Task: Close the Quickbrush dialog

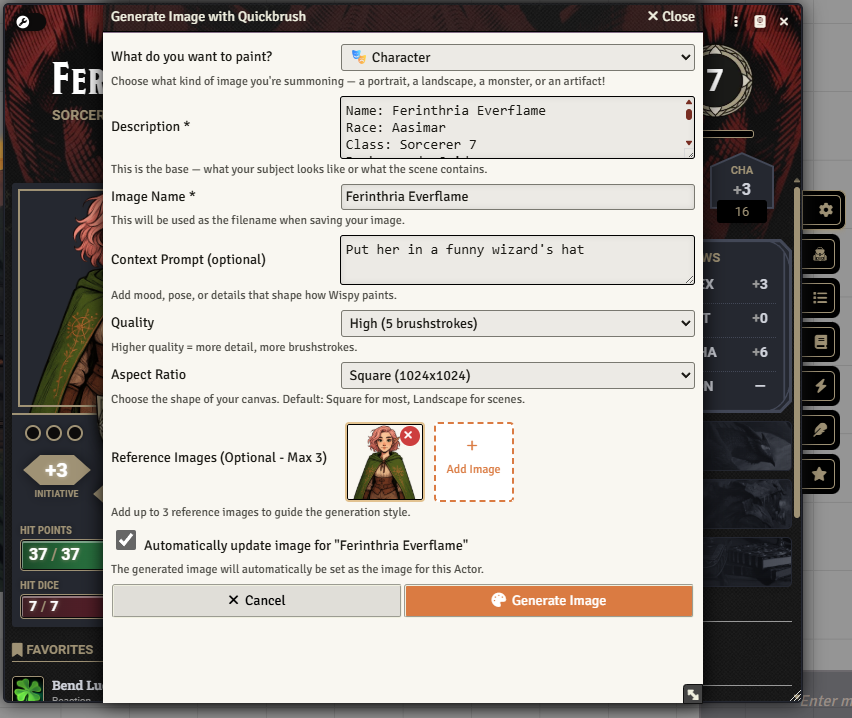Action: pos(670,16)
